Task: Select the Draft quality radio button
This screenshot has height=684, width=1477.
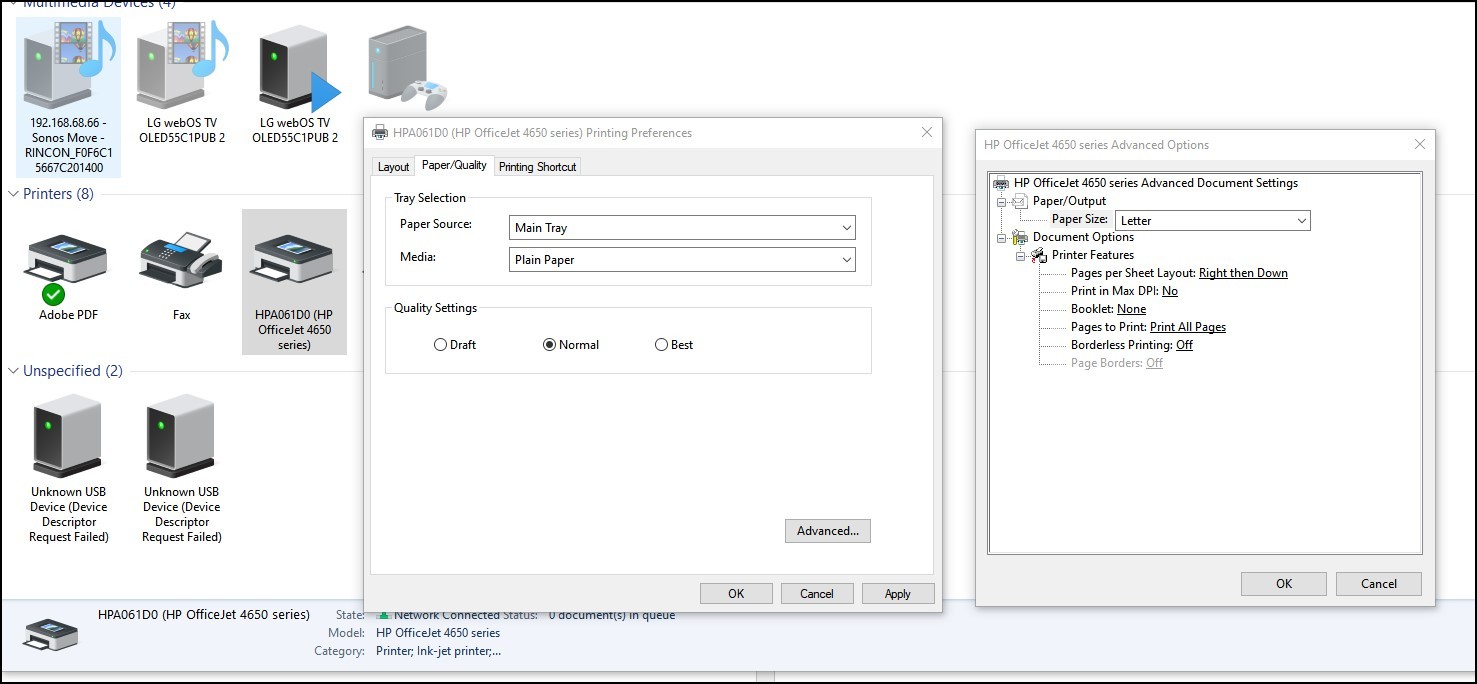Action: 441,344
